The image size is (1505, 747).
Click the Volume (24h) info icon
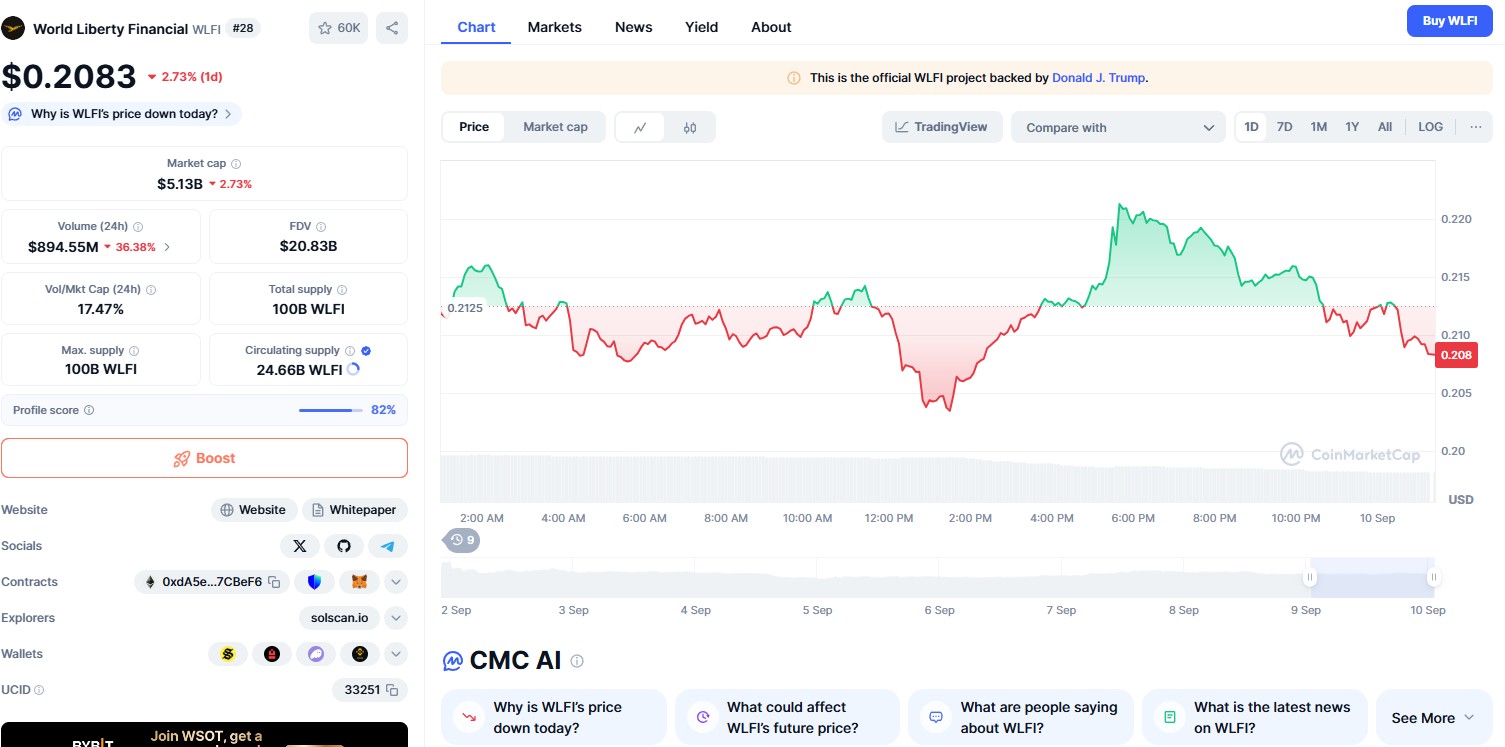point(138,227)
